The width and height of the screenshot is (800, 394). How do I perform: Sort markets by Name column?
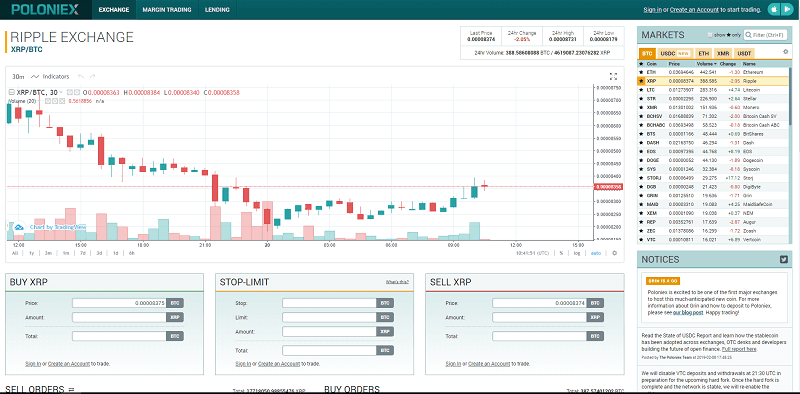(x=749, y=64)
